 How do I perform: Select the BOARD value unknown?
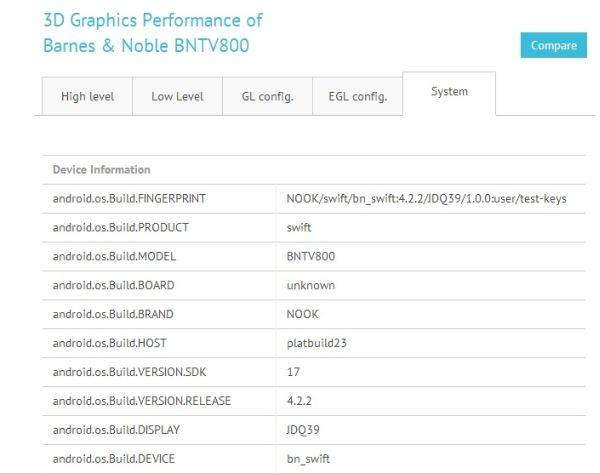pyautogui.click(x=311, y=285)
